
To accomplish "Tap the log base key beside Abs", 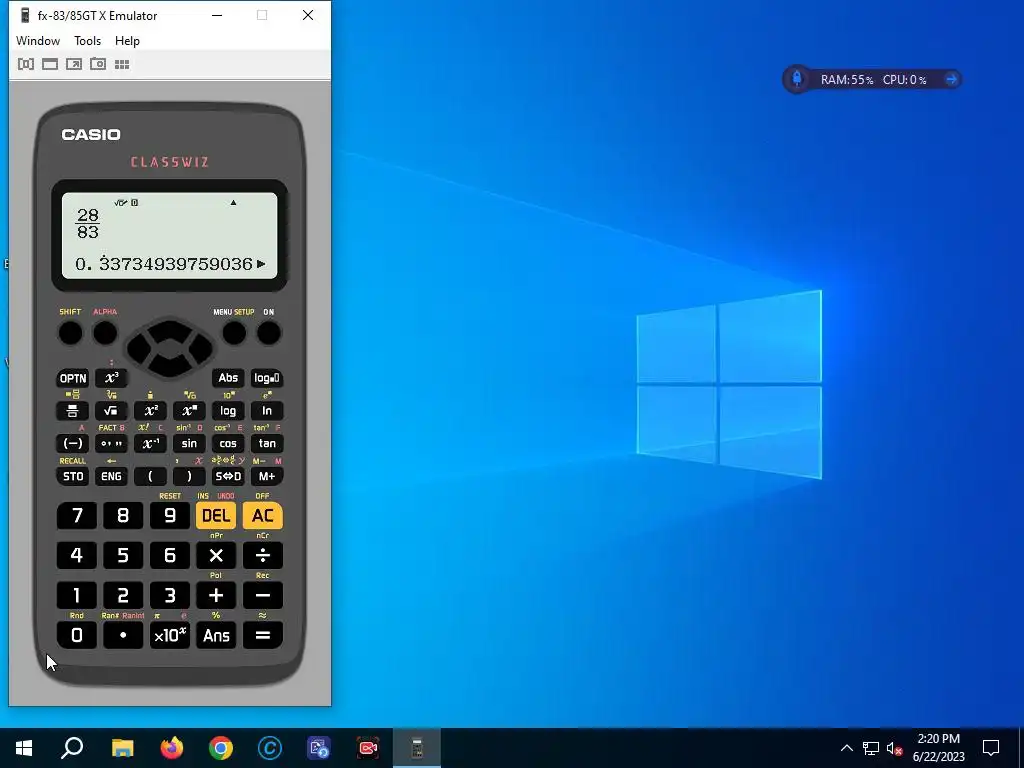I will tap(267, 378).
